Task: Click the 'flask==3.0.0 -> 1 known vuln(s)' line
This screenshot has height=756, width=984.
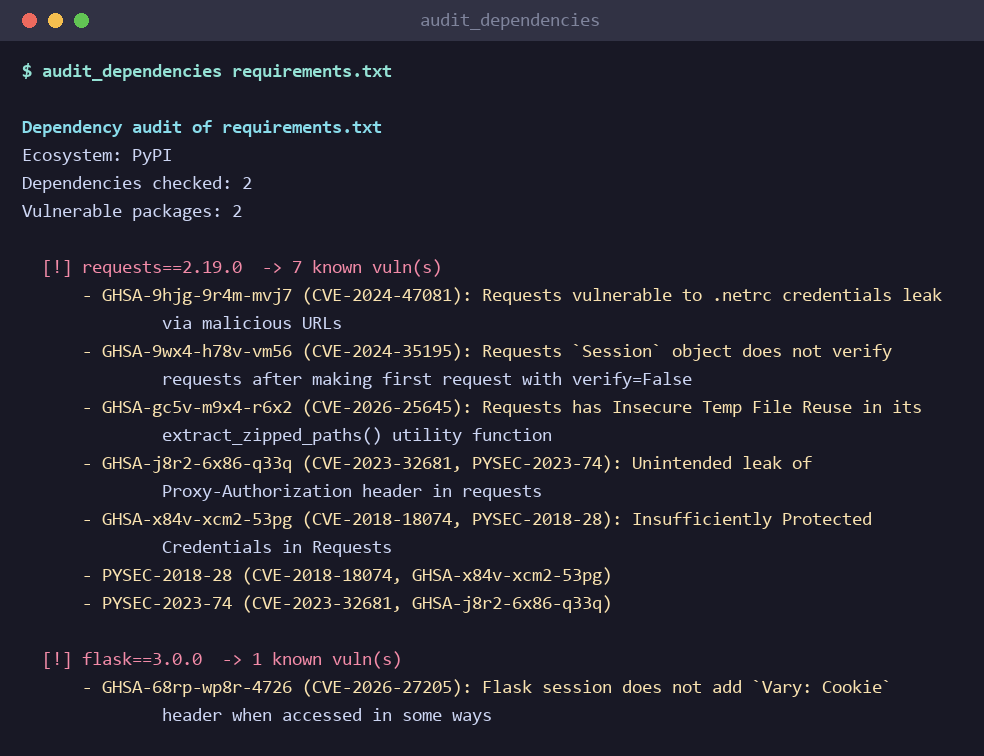Action: coord(222,659)
